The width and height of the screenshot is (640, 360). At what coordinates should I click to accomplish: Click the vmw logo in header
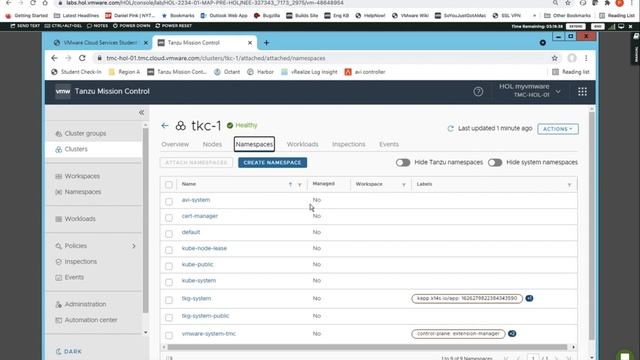click(63, 91)
